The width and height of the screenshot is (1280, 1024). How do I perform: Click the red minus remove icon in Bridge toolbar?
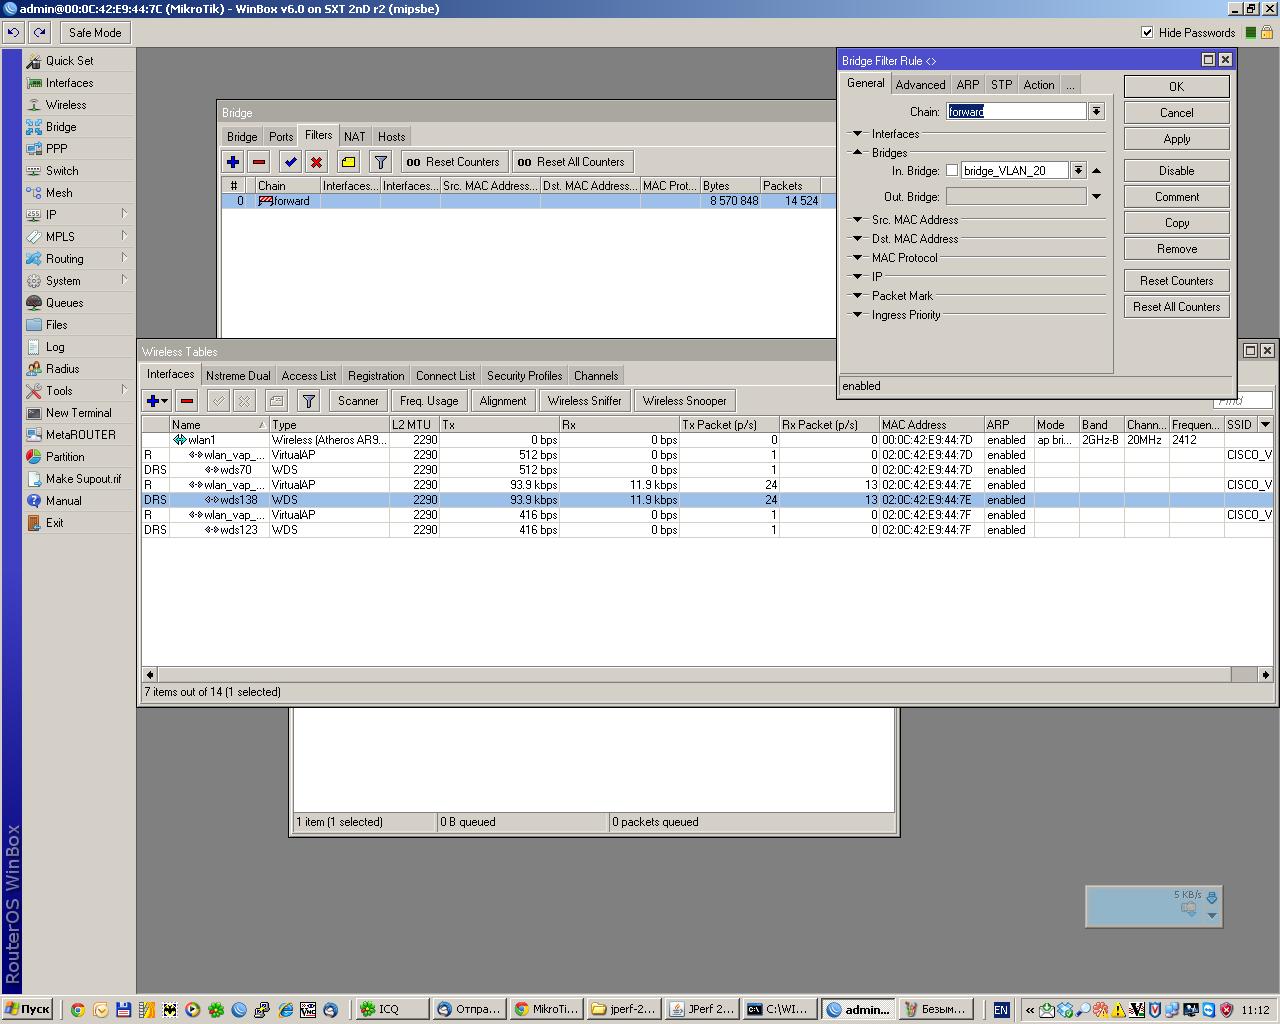[x=259, y=162]
